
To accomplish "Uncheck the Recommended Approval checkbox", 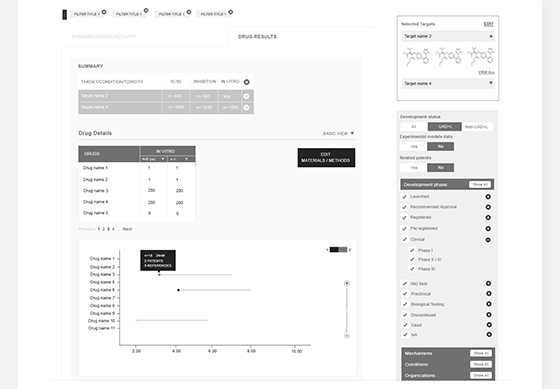I will (404, 207).
